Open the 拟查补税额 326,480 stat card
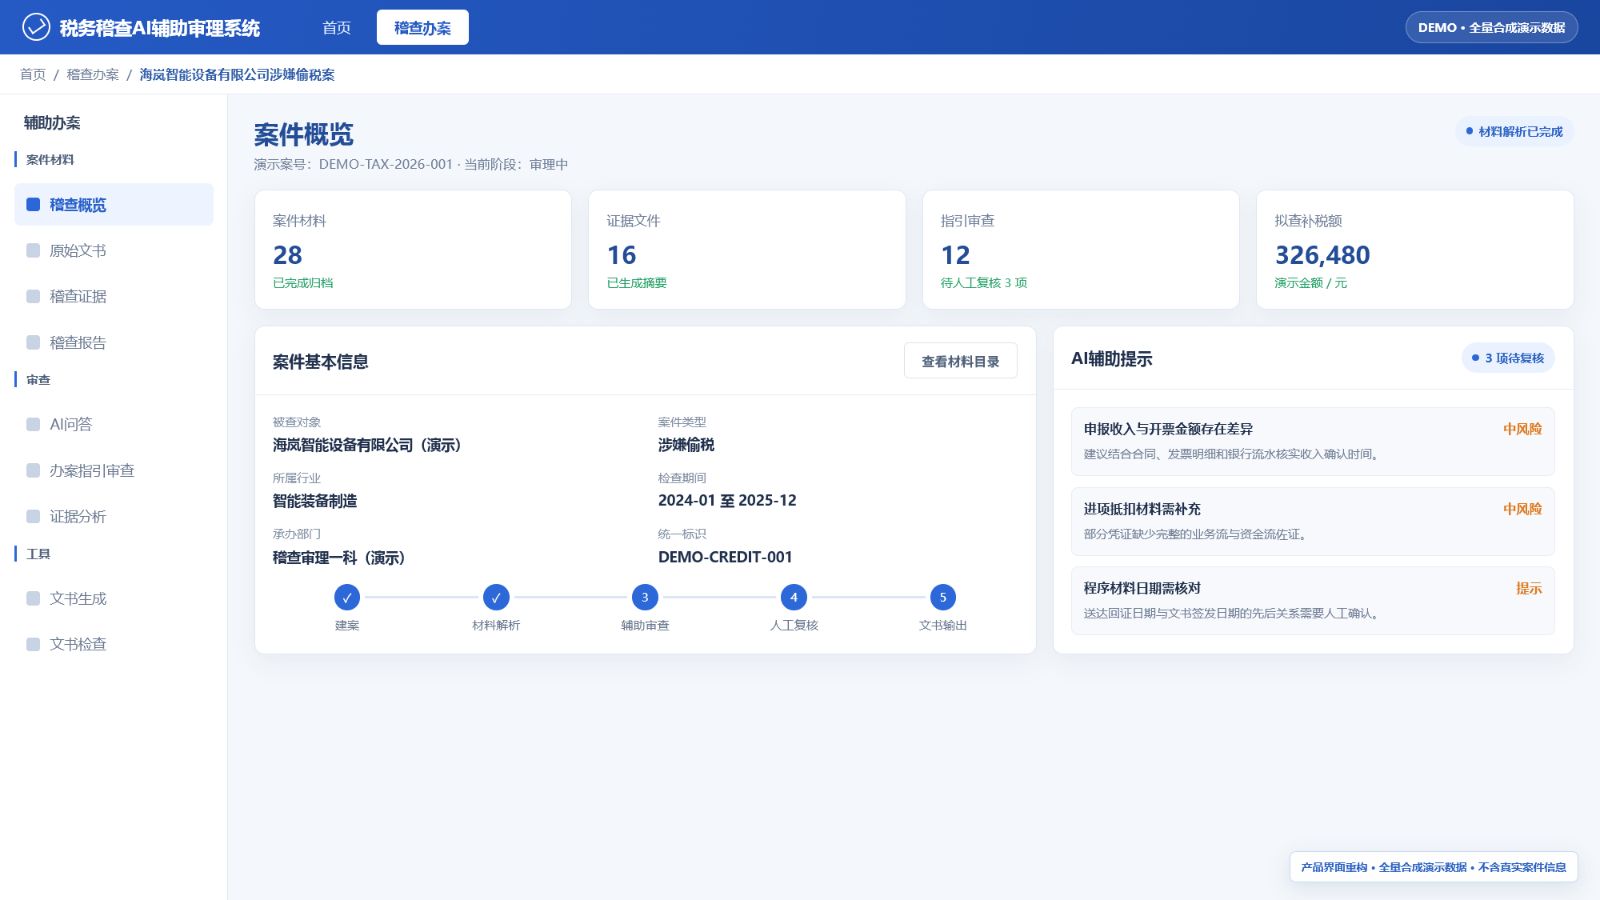Screen dimensions: 1600x900 [x=1415, y=250]
